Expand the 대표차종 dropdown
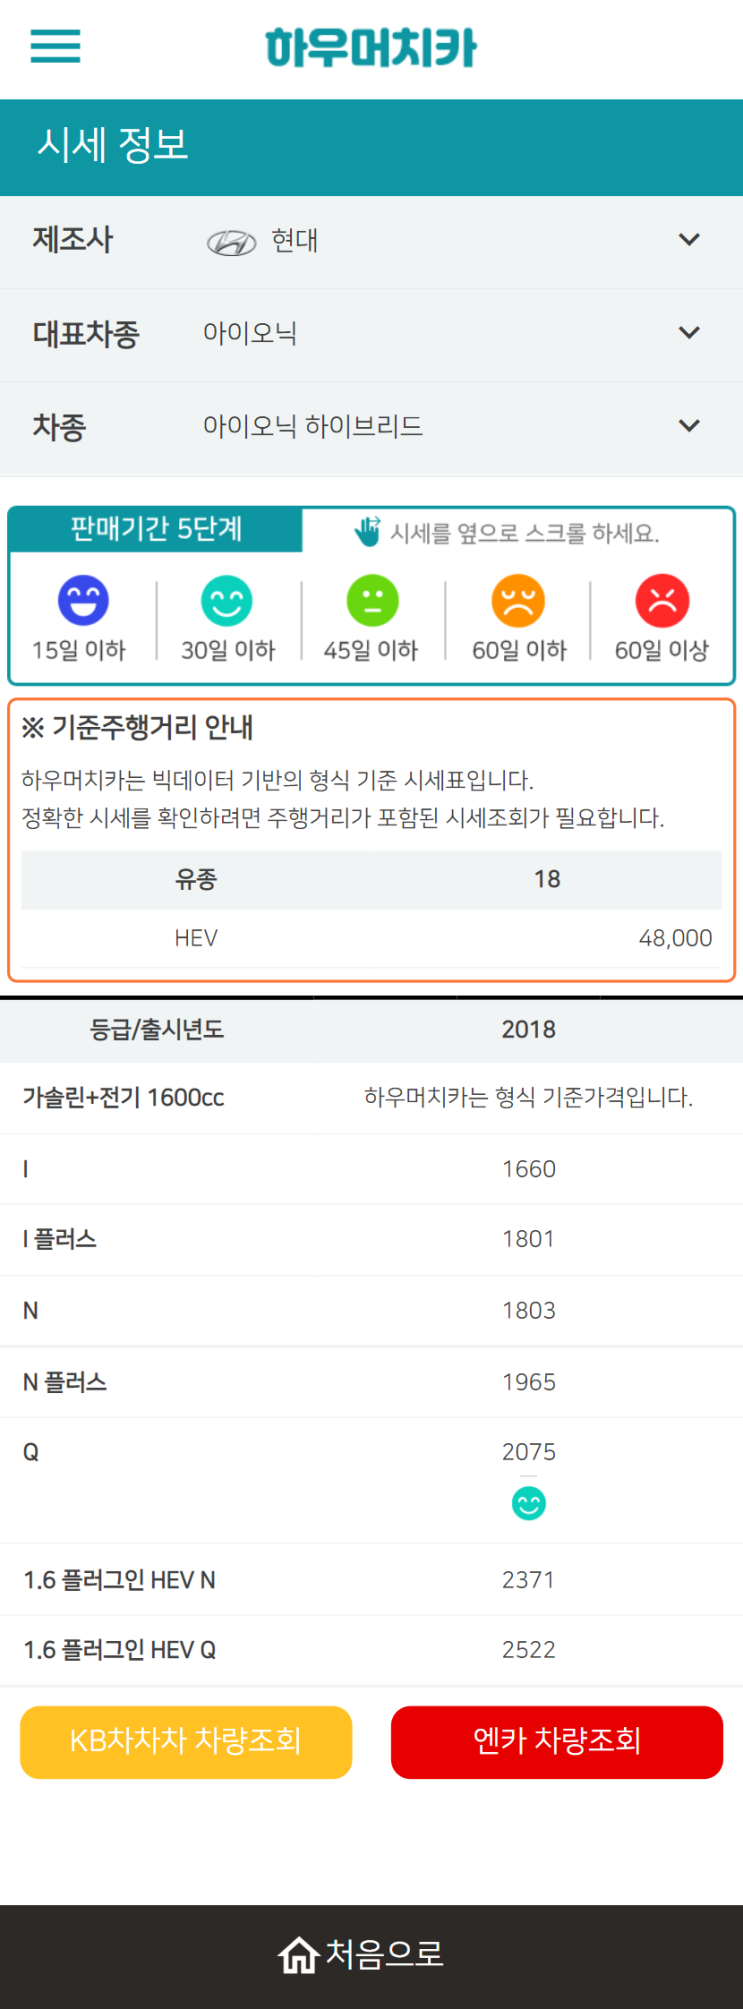The image size is (743, 2009). click(689, 333)
